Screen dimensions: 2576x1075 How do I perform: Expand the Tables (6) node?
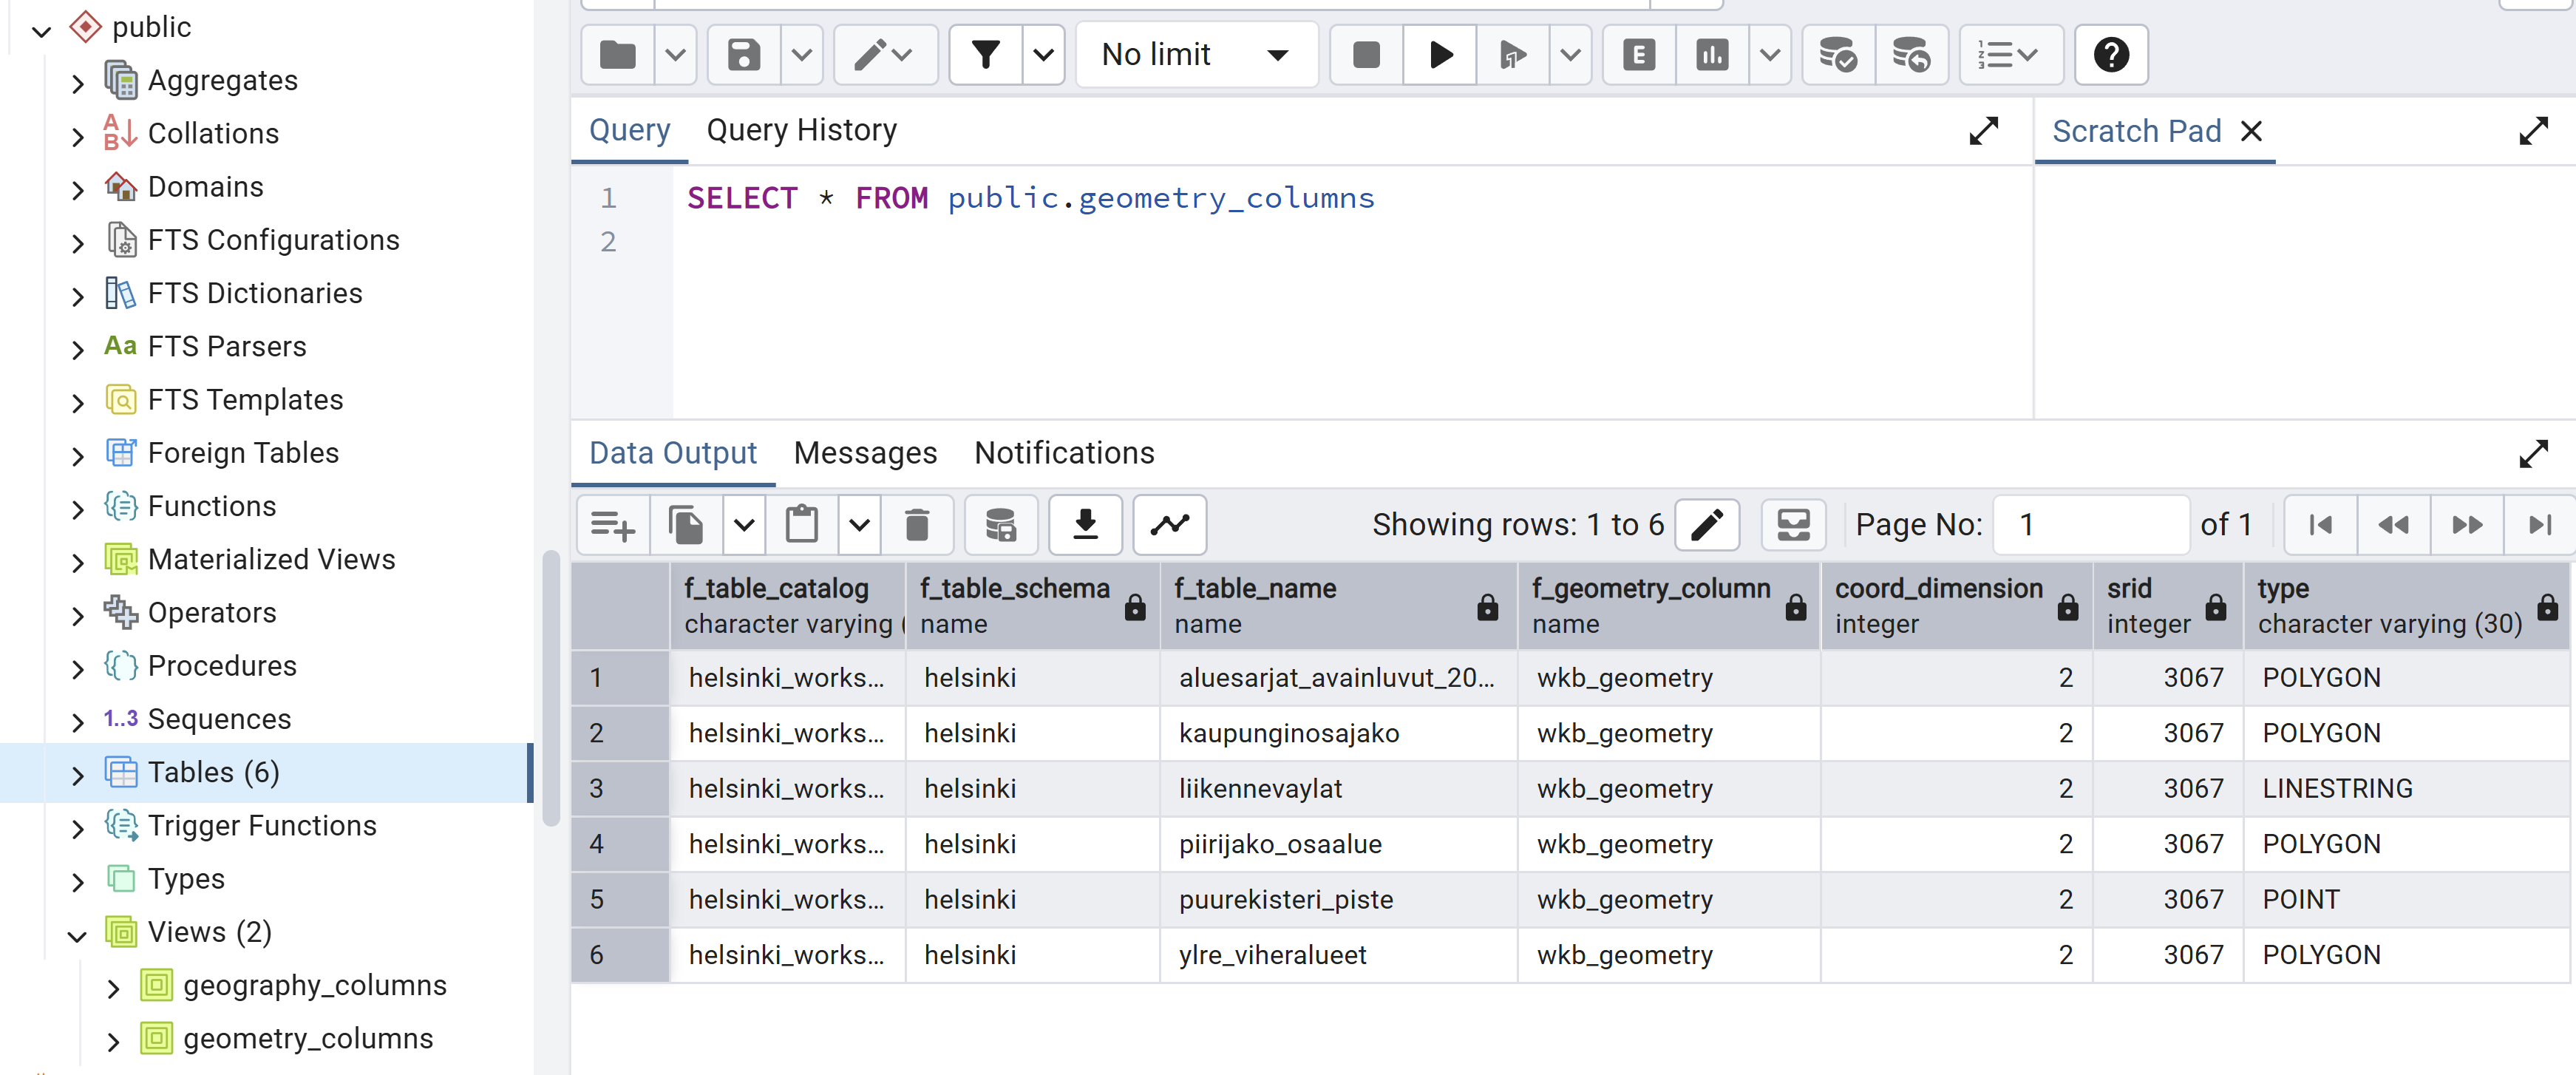(78, 774)
